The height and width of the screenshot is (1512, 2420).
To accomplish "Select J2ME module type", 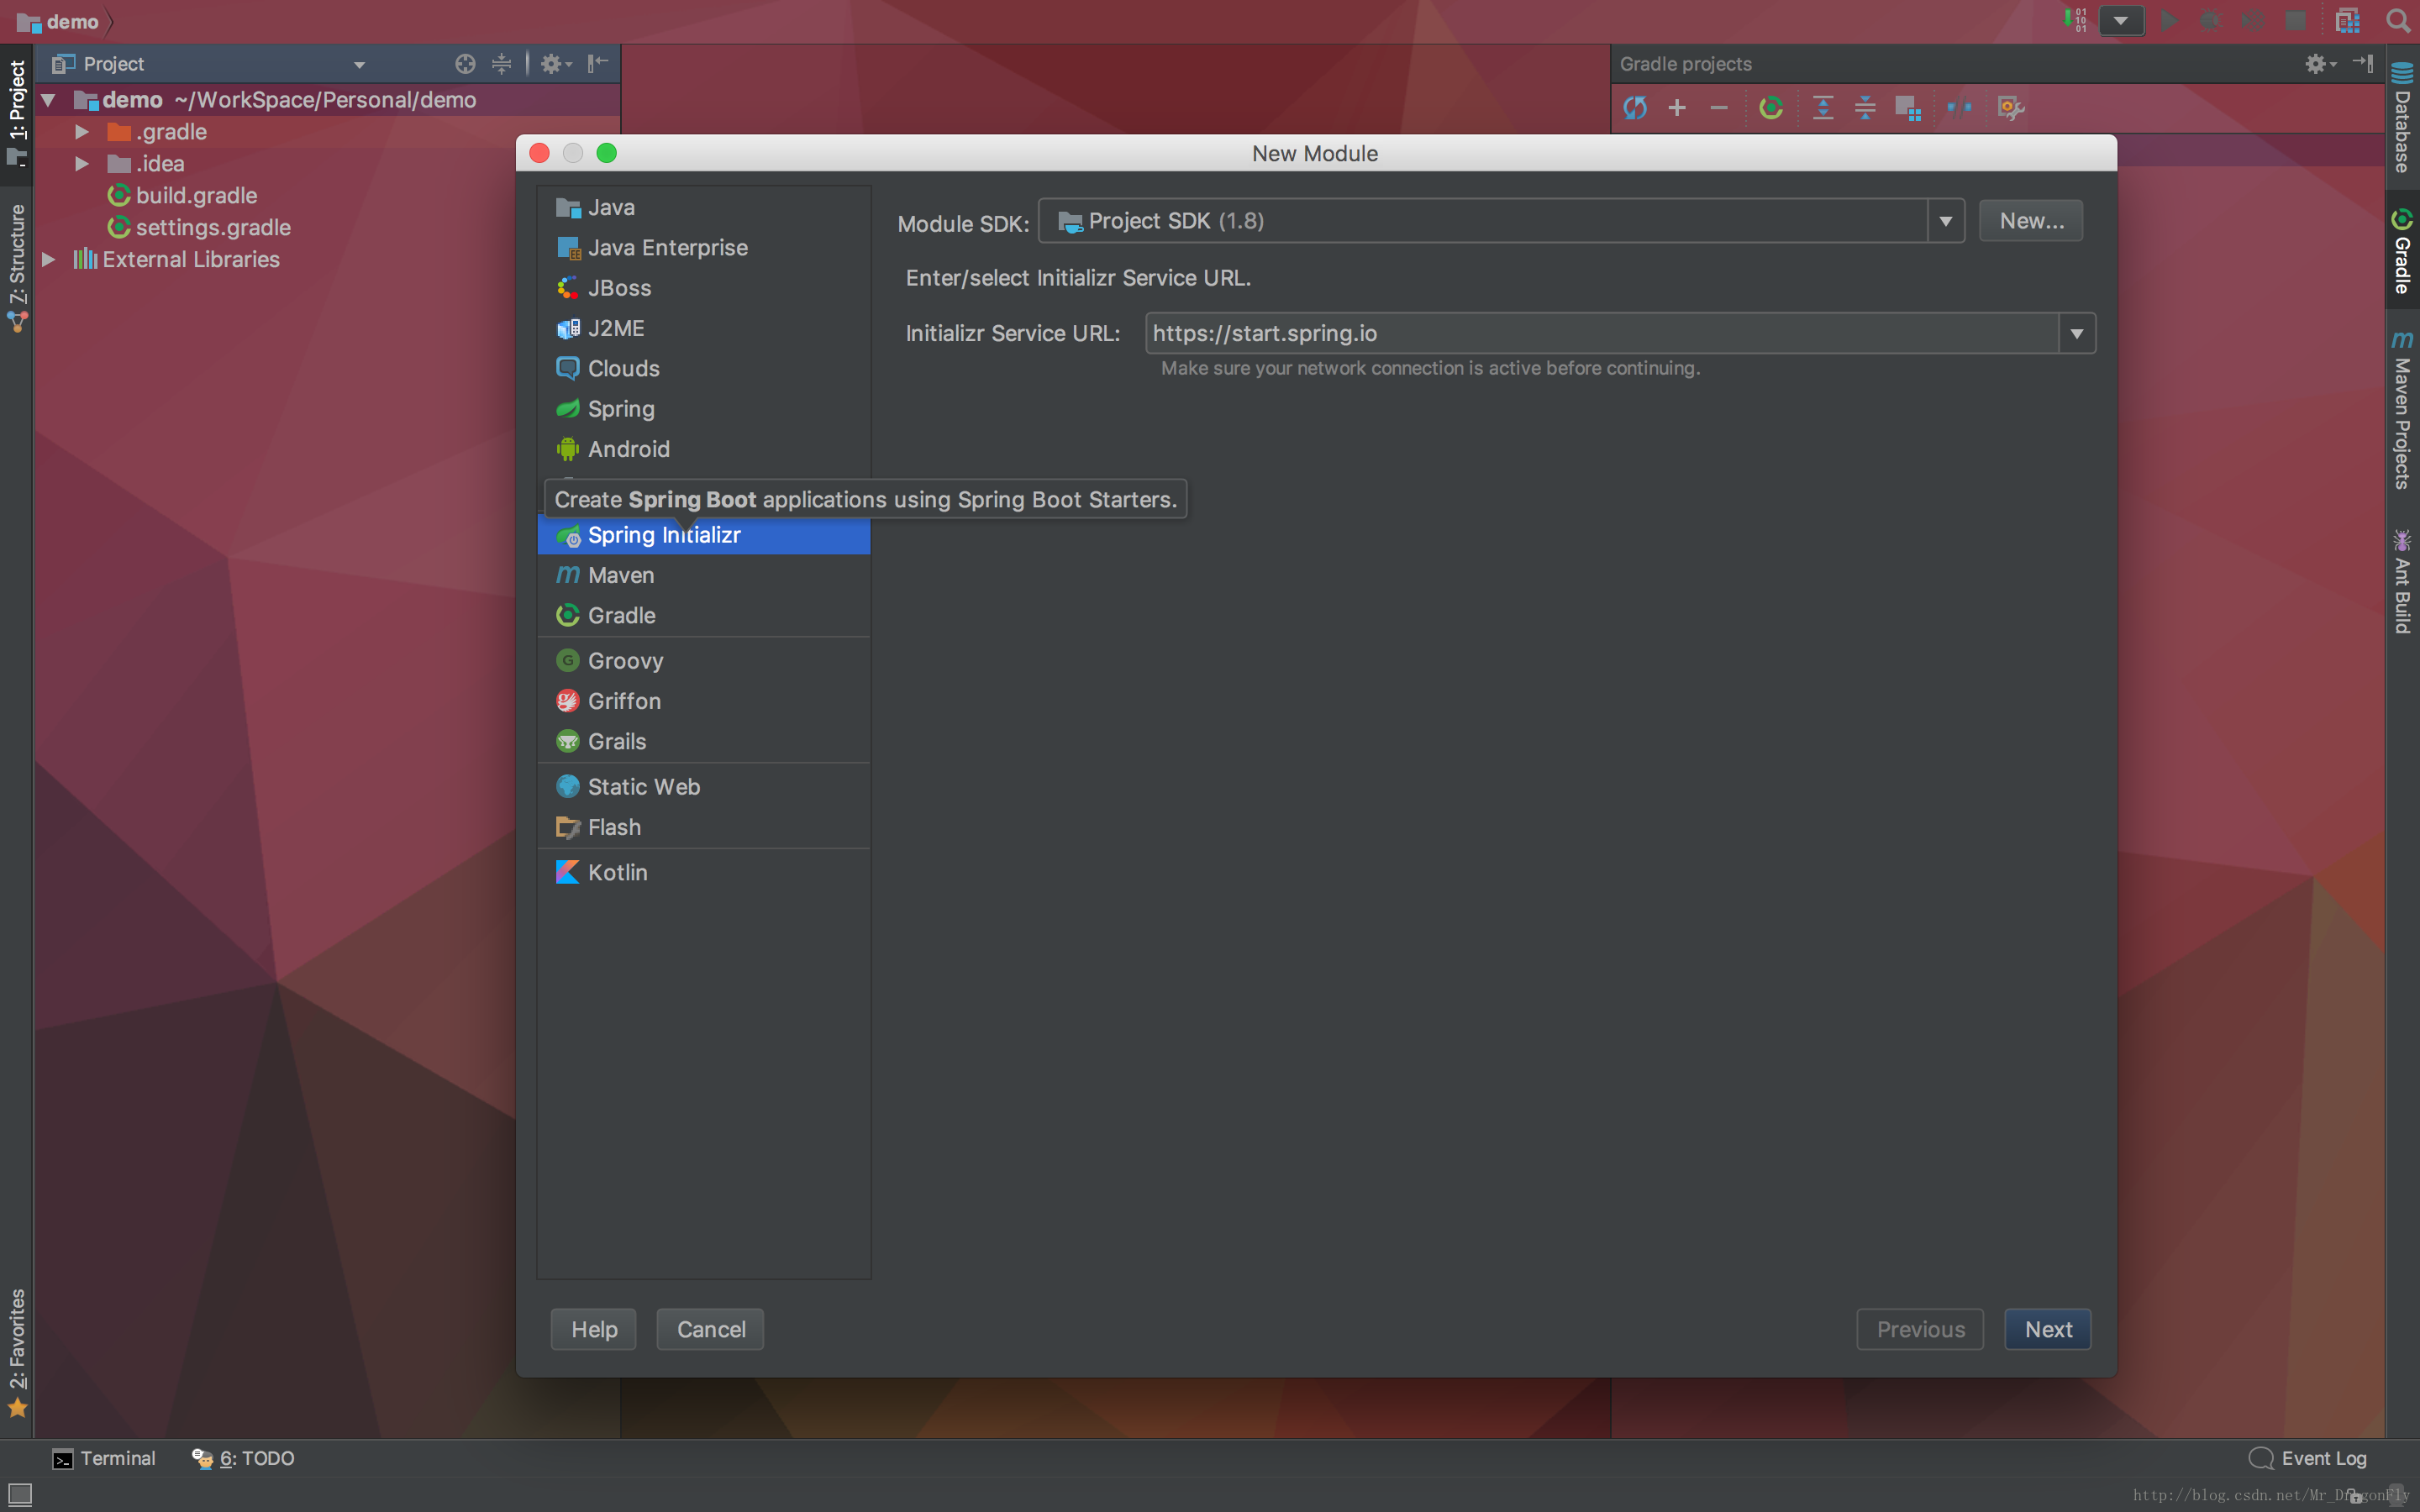I will (x=704, y=328).
